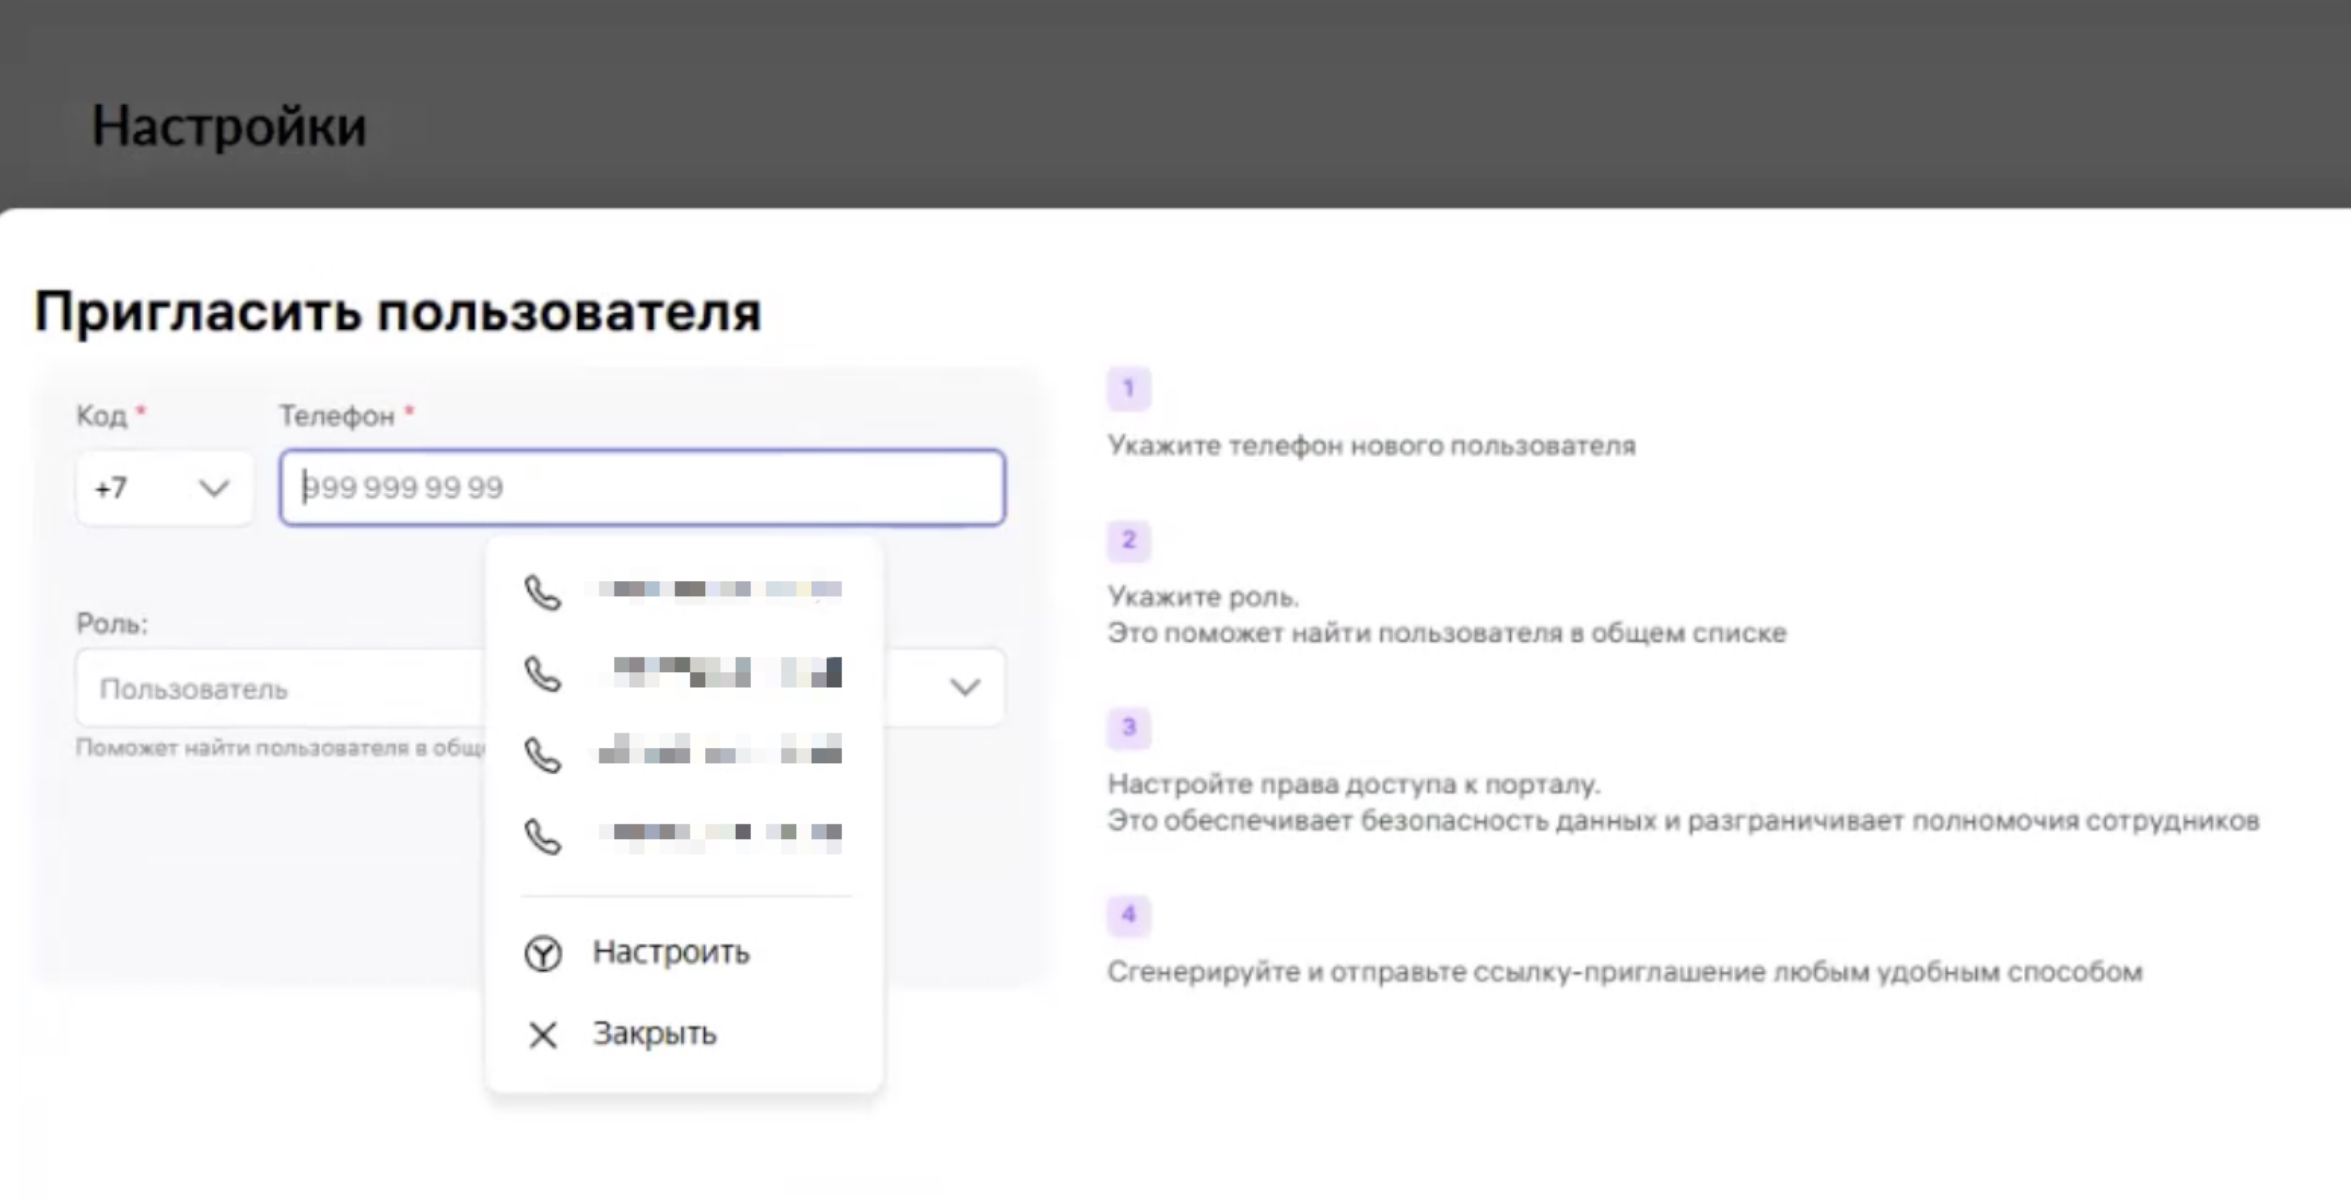Focus the Телефон phone number input field
Image resolution: width=2351 pixels, height=1200 pixels.
tap(643, 488)
